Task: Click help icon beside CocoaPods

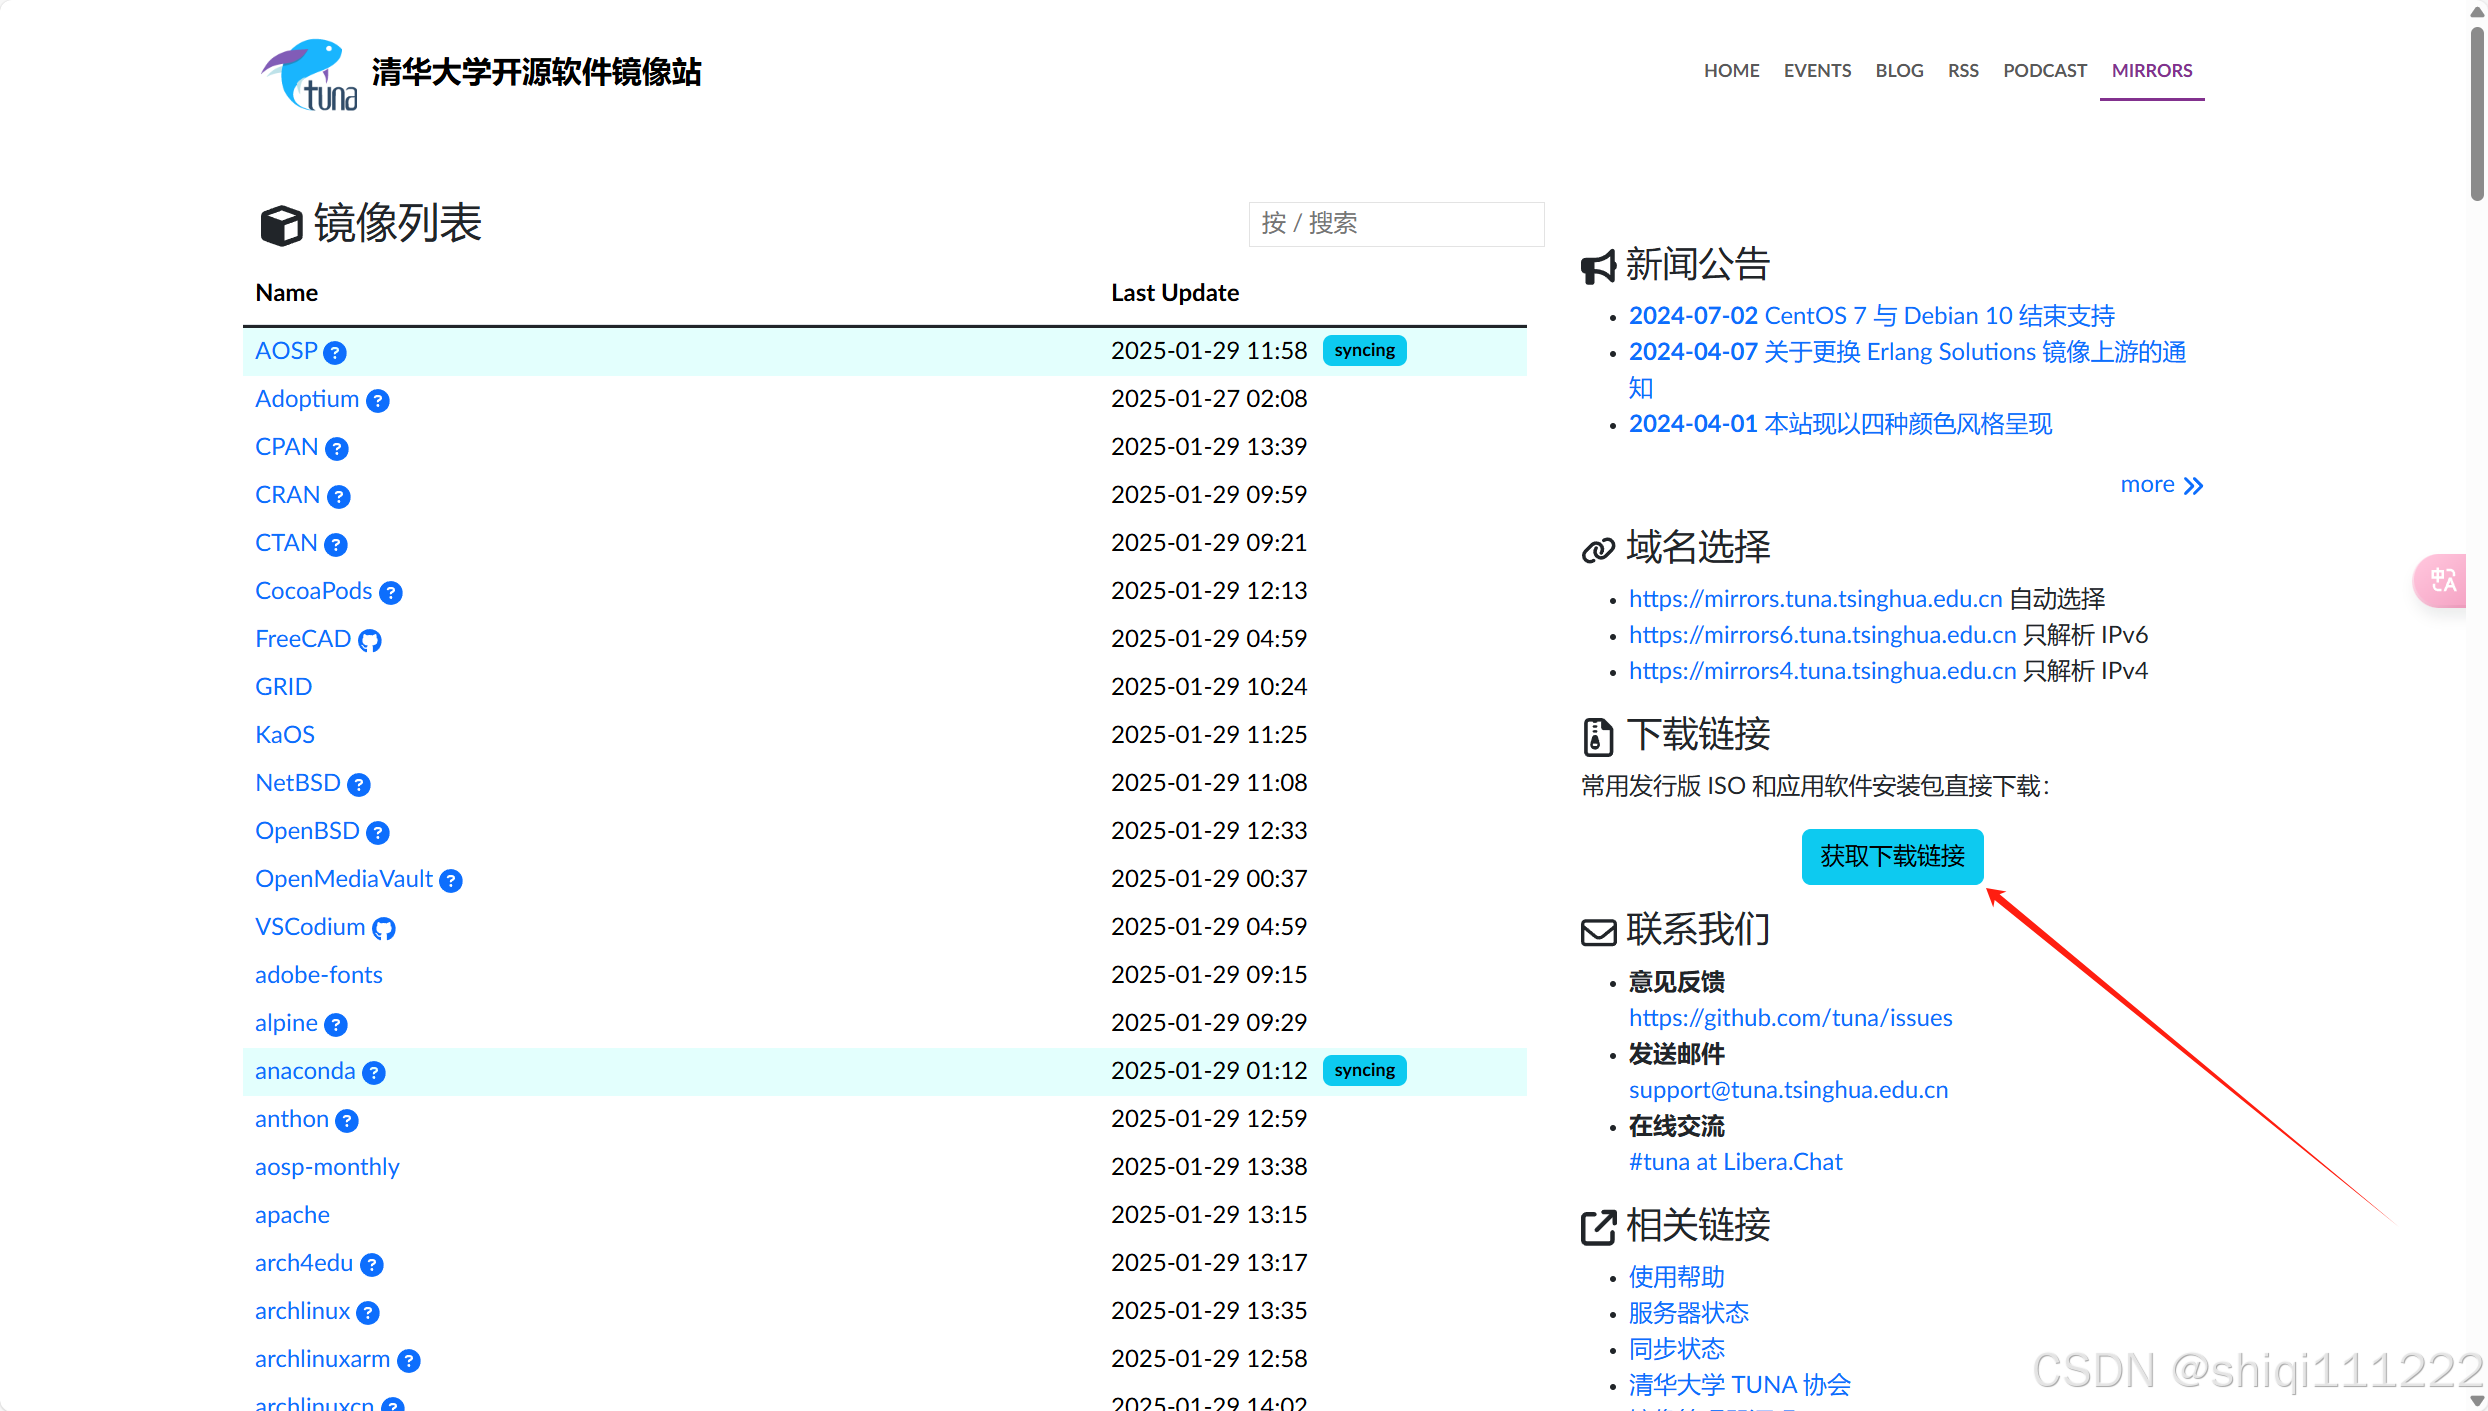Action: coord(391,592)
